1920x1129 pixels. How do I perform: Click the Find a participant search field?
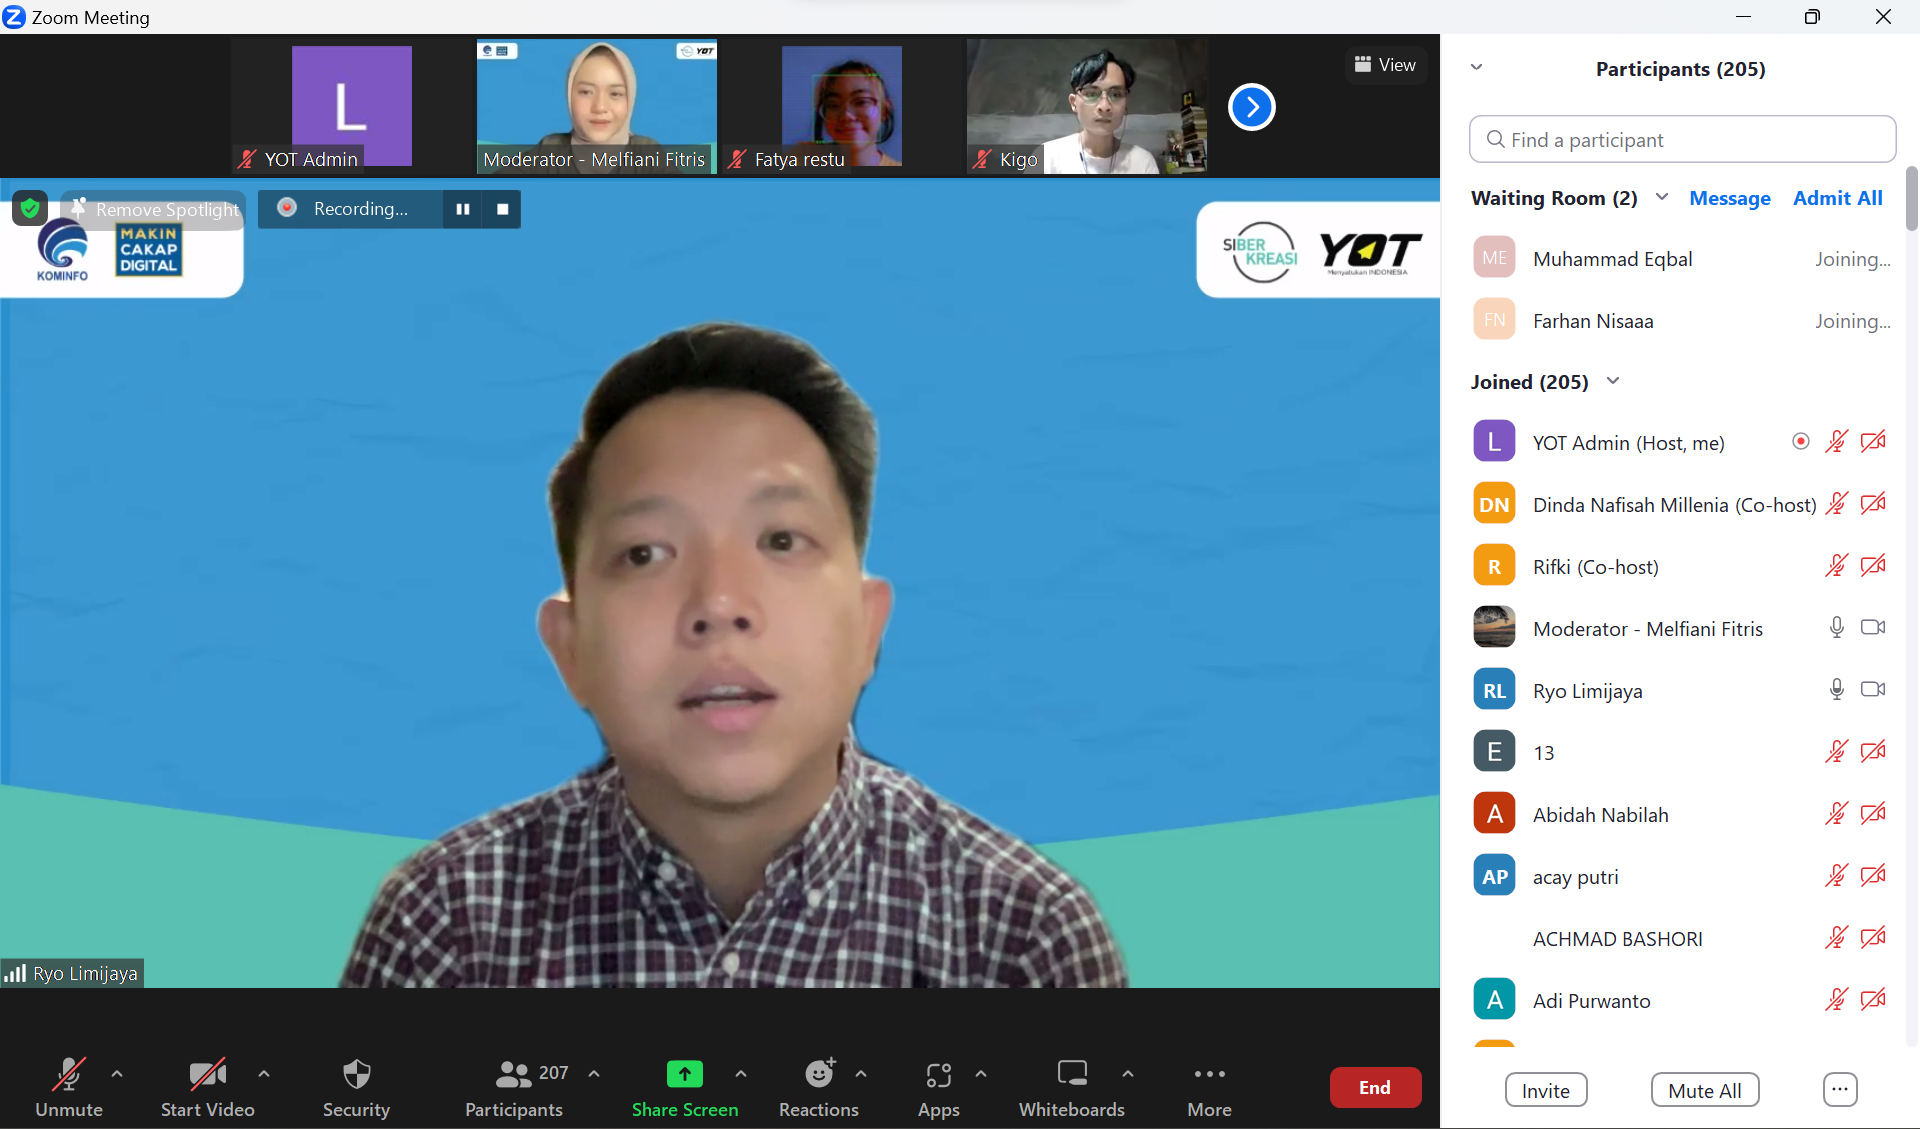1682,140
